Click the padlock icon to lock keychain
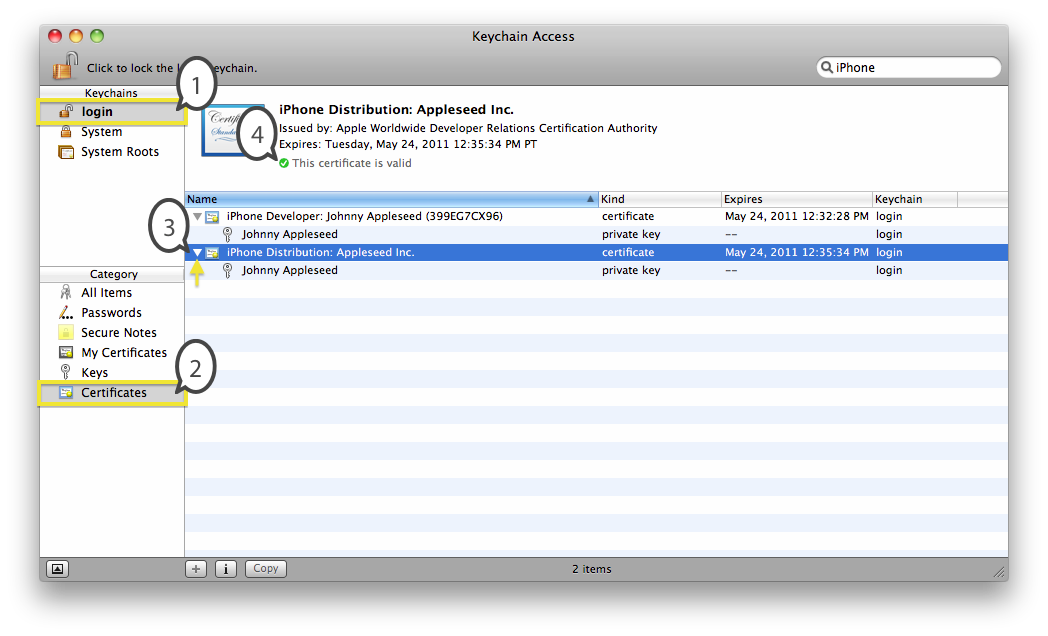Image resolution: width=1048 pixels, height=636 pixels. point(66,67)
